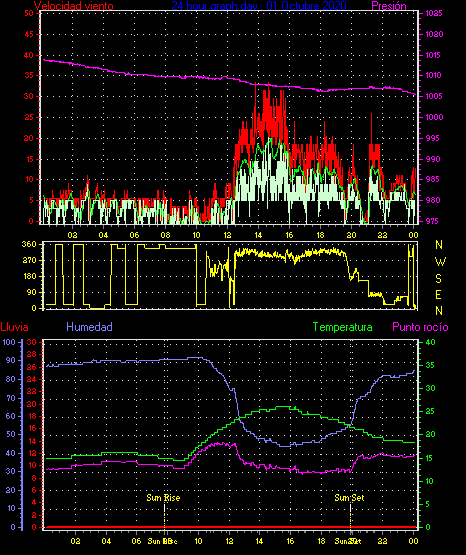Select the 975 pressure axis value
This screenshot has height=555, width=466.
pyautogui.click(x=432, y=221)
